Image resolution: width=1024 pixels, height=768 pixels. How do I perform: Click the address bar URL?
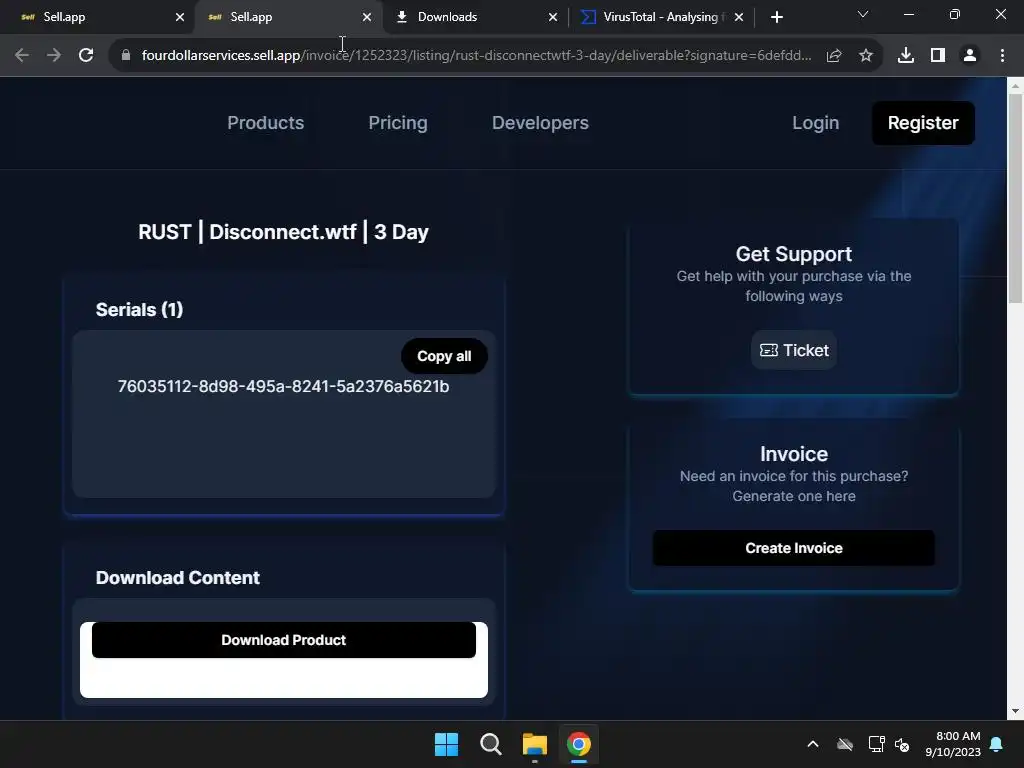point(476,56)
